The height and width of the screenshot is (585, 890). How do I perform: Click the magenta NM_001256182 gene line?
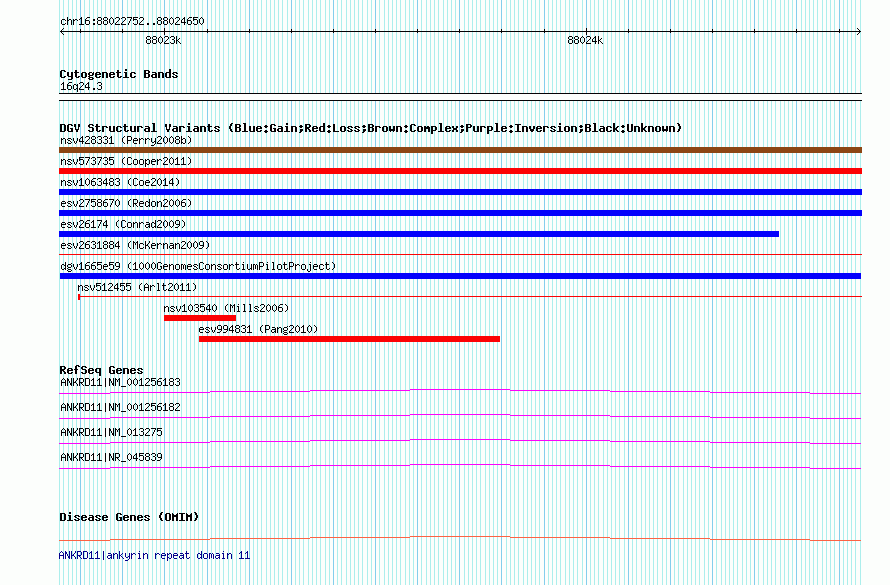tap(460, 416)
